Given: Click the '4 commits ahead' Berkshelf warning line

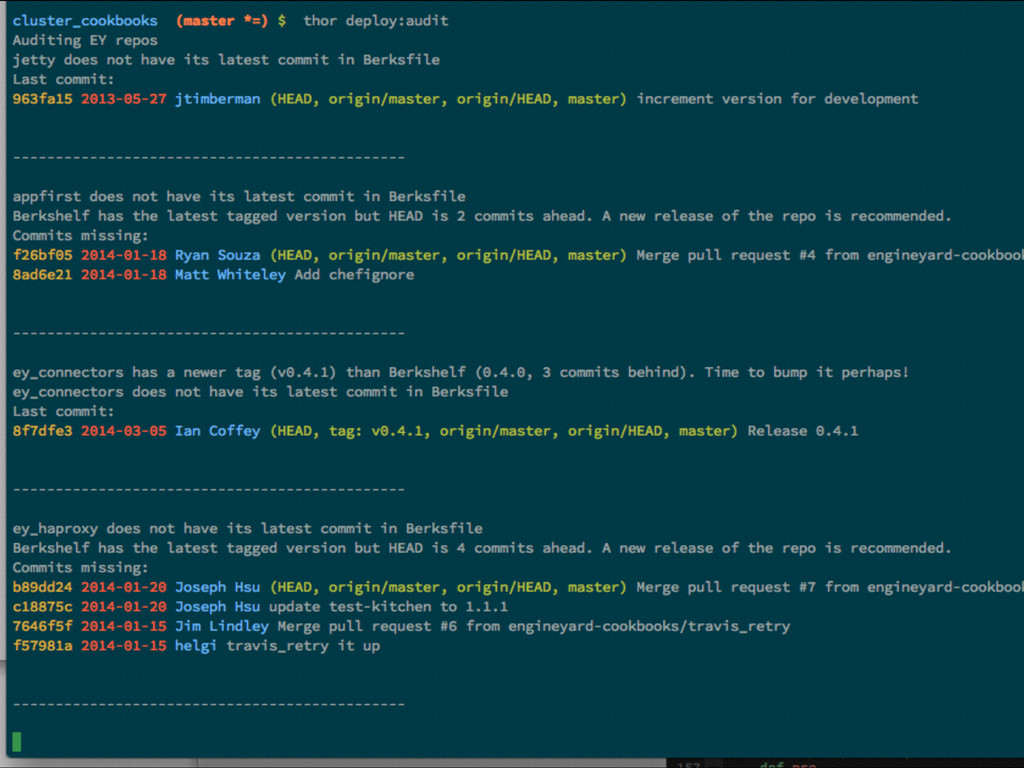Looking at the screenshot, I should pyautogui.click(x=482, y=548).
